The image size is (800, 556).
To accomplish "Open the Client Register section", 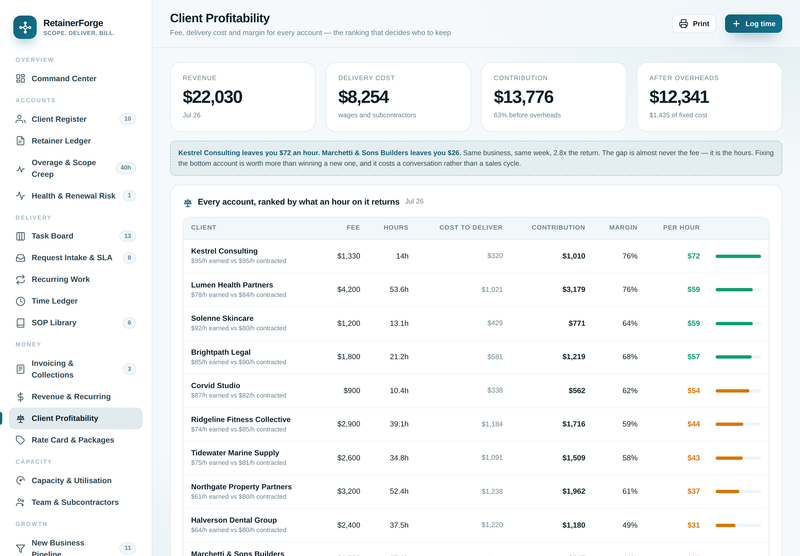I will [76, 119].
